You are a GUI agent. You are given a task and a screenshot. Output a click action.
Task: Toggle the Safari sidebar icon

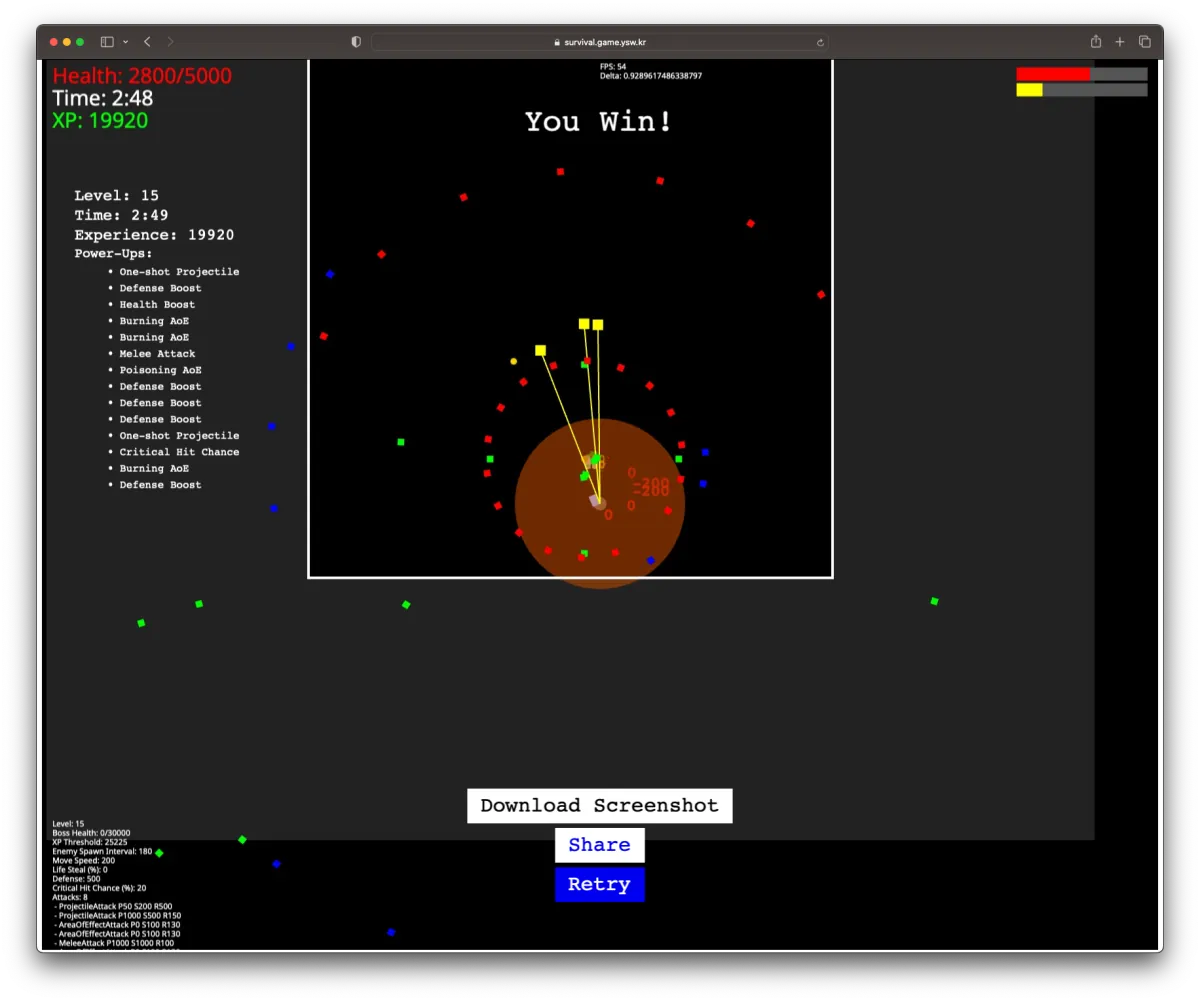(107, 42)
